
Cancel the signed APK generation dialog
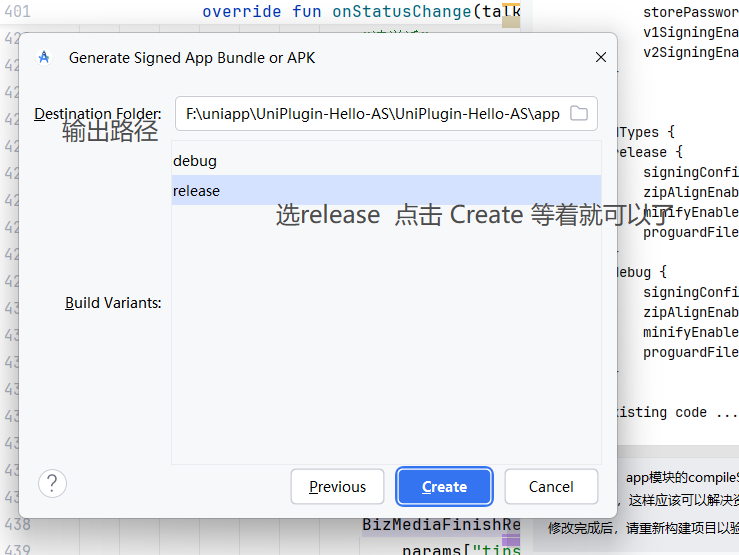click(551, 487)
